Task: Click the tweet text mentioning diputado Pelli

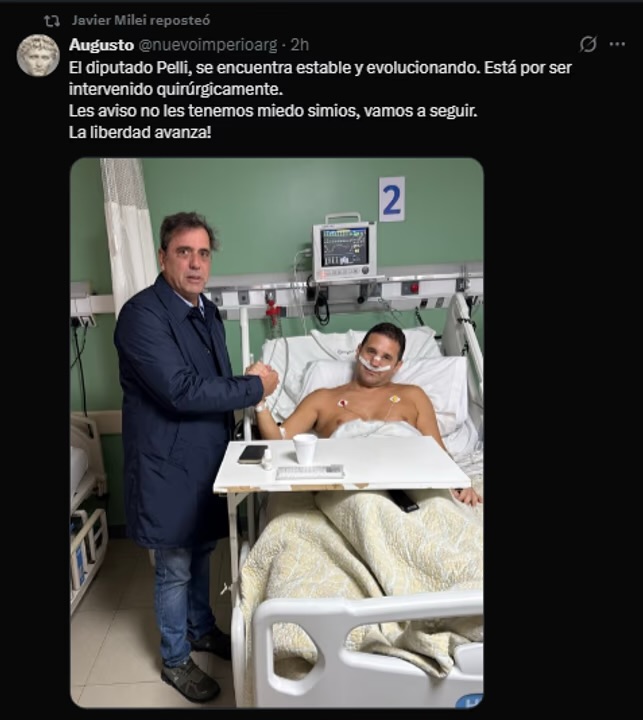Action: pos(320,78)
